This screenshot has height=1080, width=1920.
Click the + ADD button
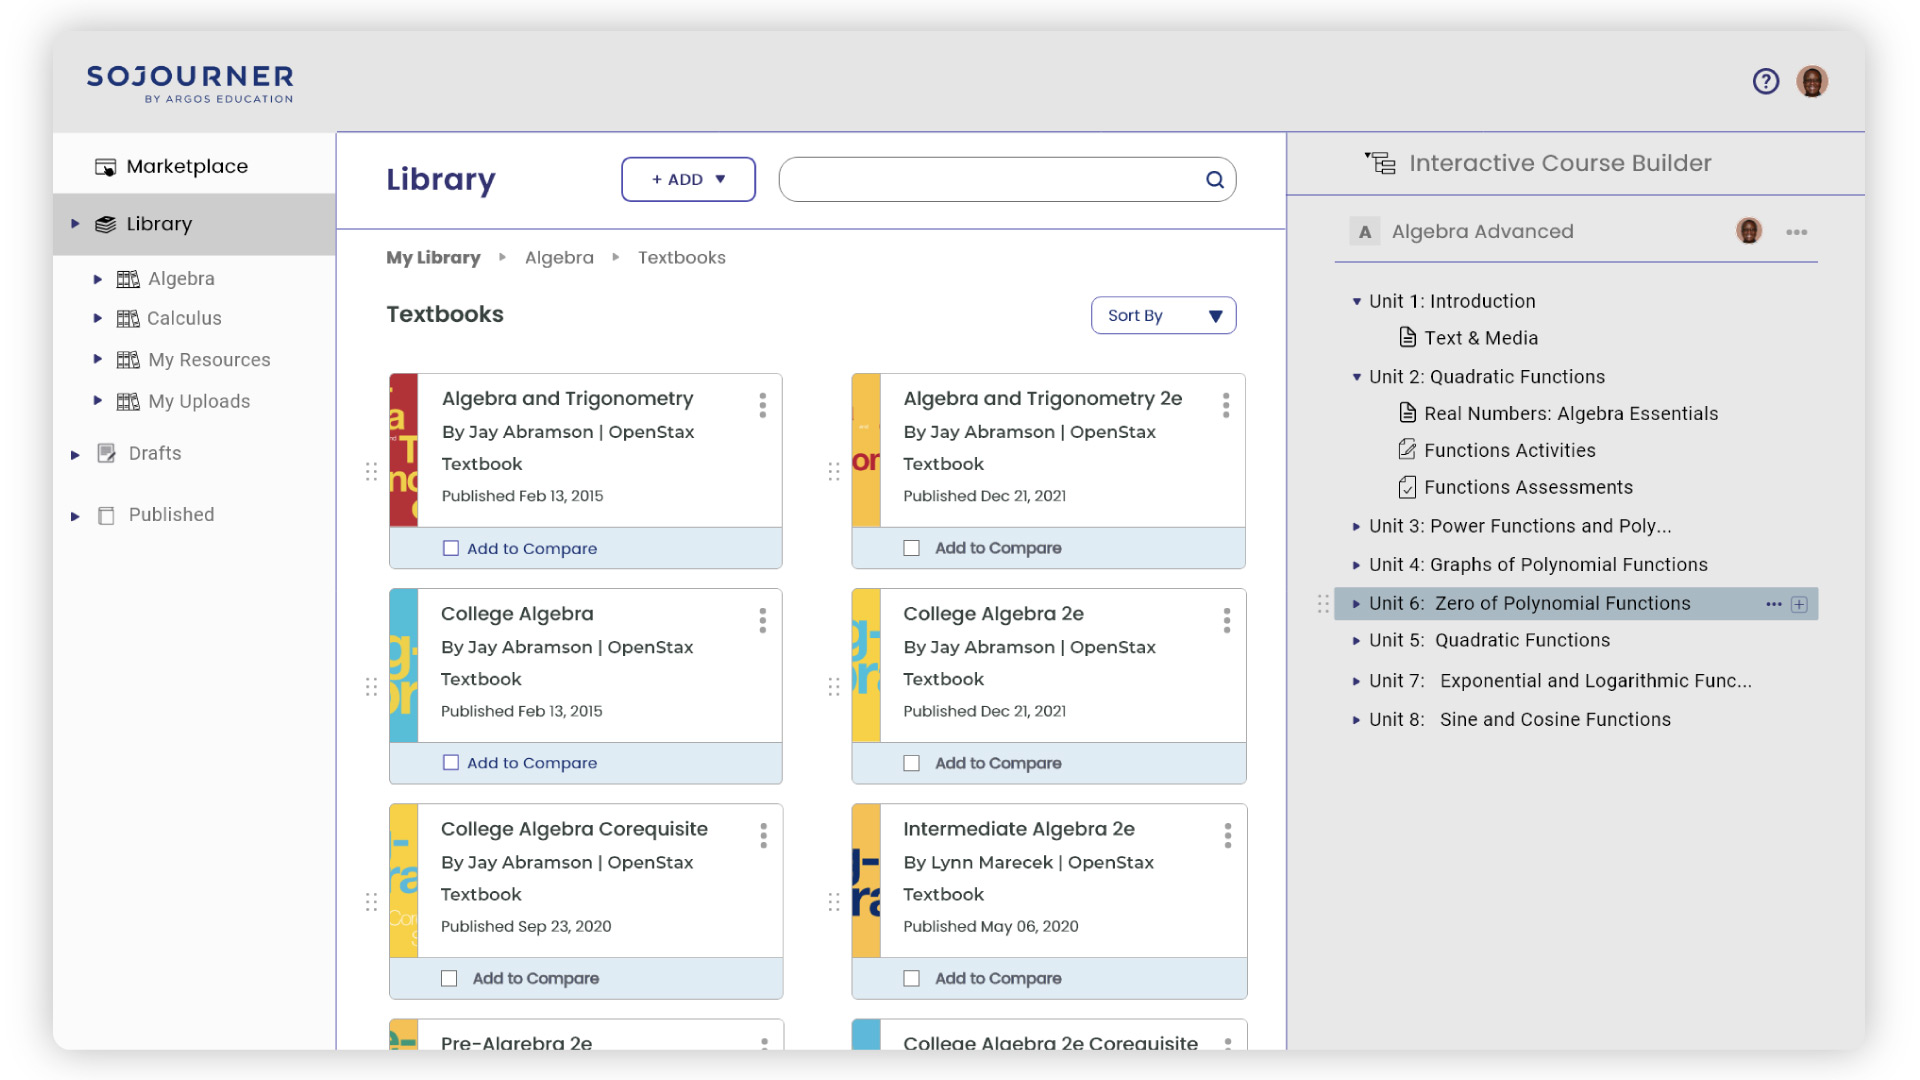coord(688,179)
